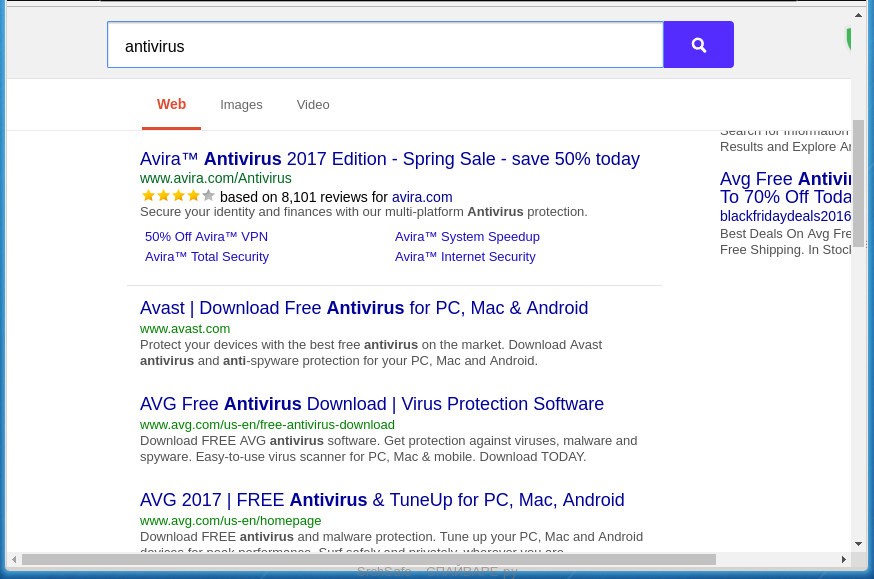Open AVG Free Antivirus Download result

pos(371,404)
